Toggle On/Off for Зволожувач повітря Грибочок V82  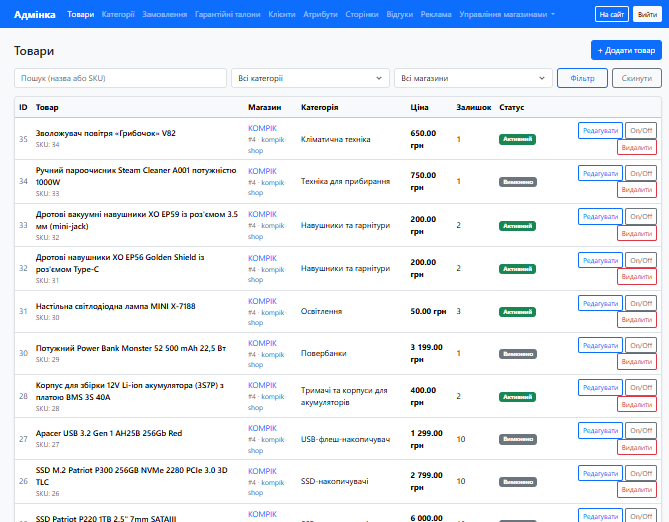[641, 131]
